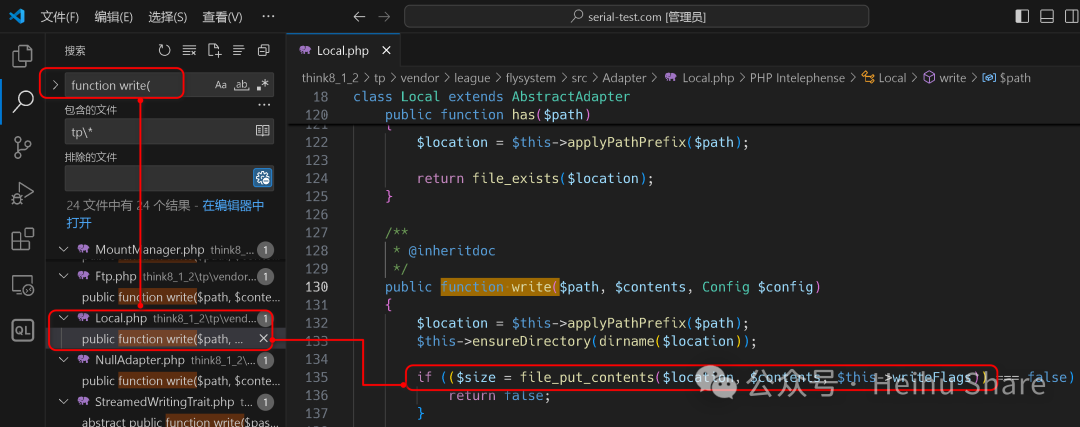Screen dimensions: 1080x427
Task: Click the ensureDirectory(dirname($location)) line
Action: tap(586, 341)
